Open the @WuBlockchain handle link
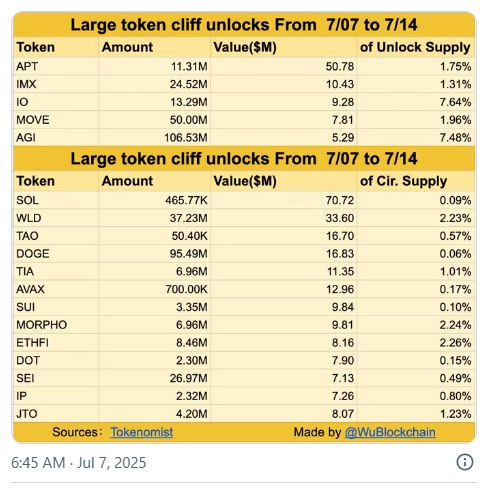 (x=390, y=432)
